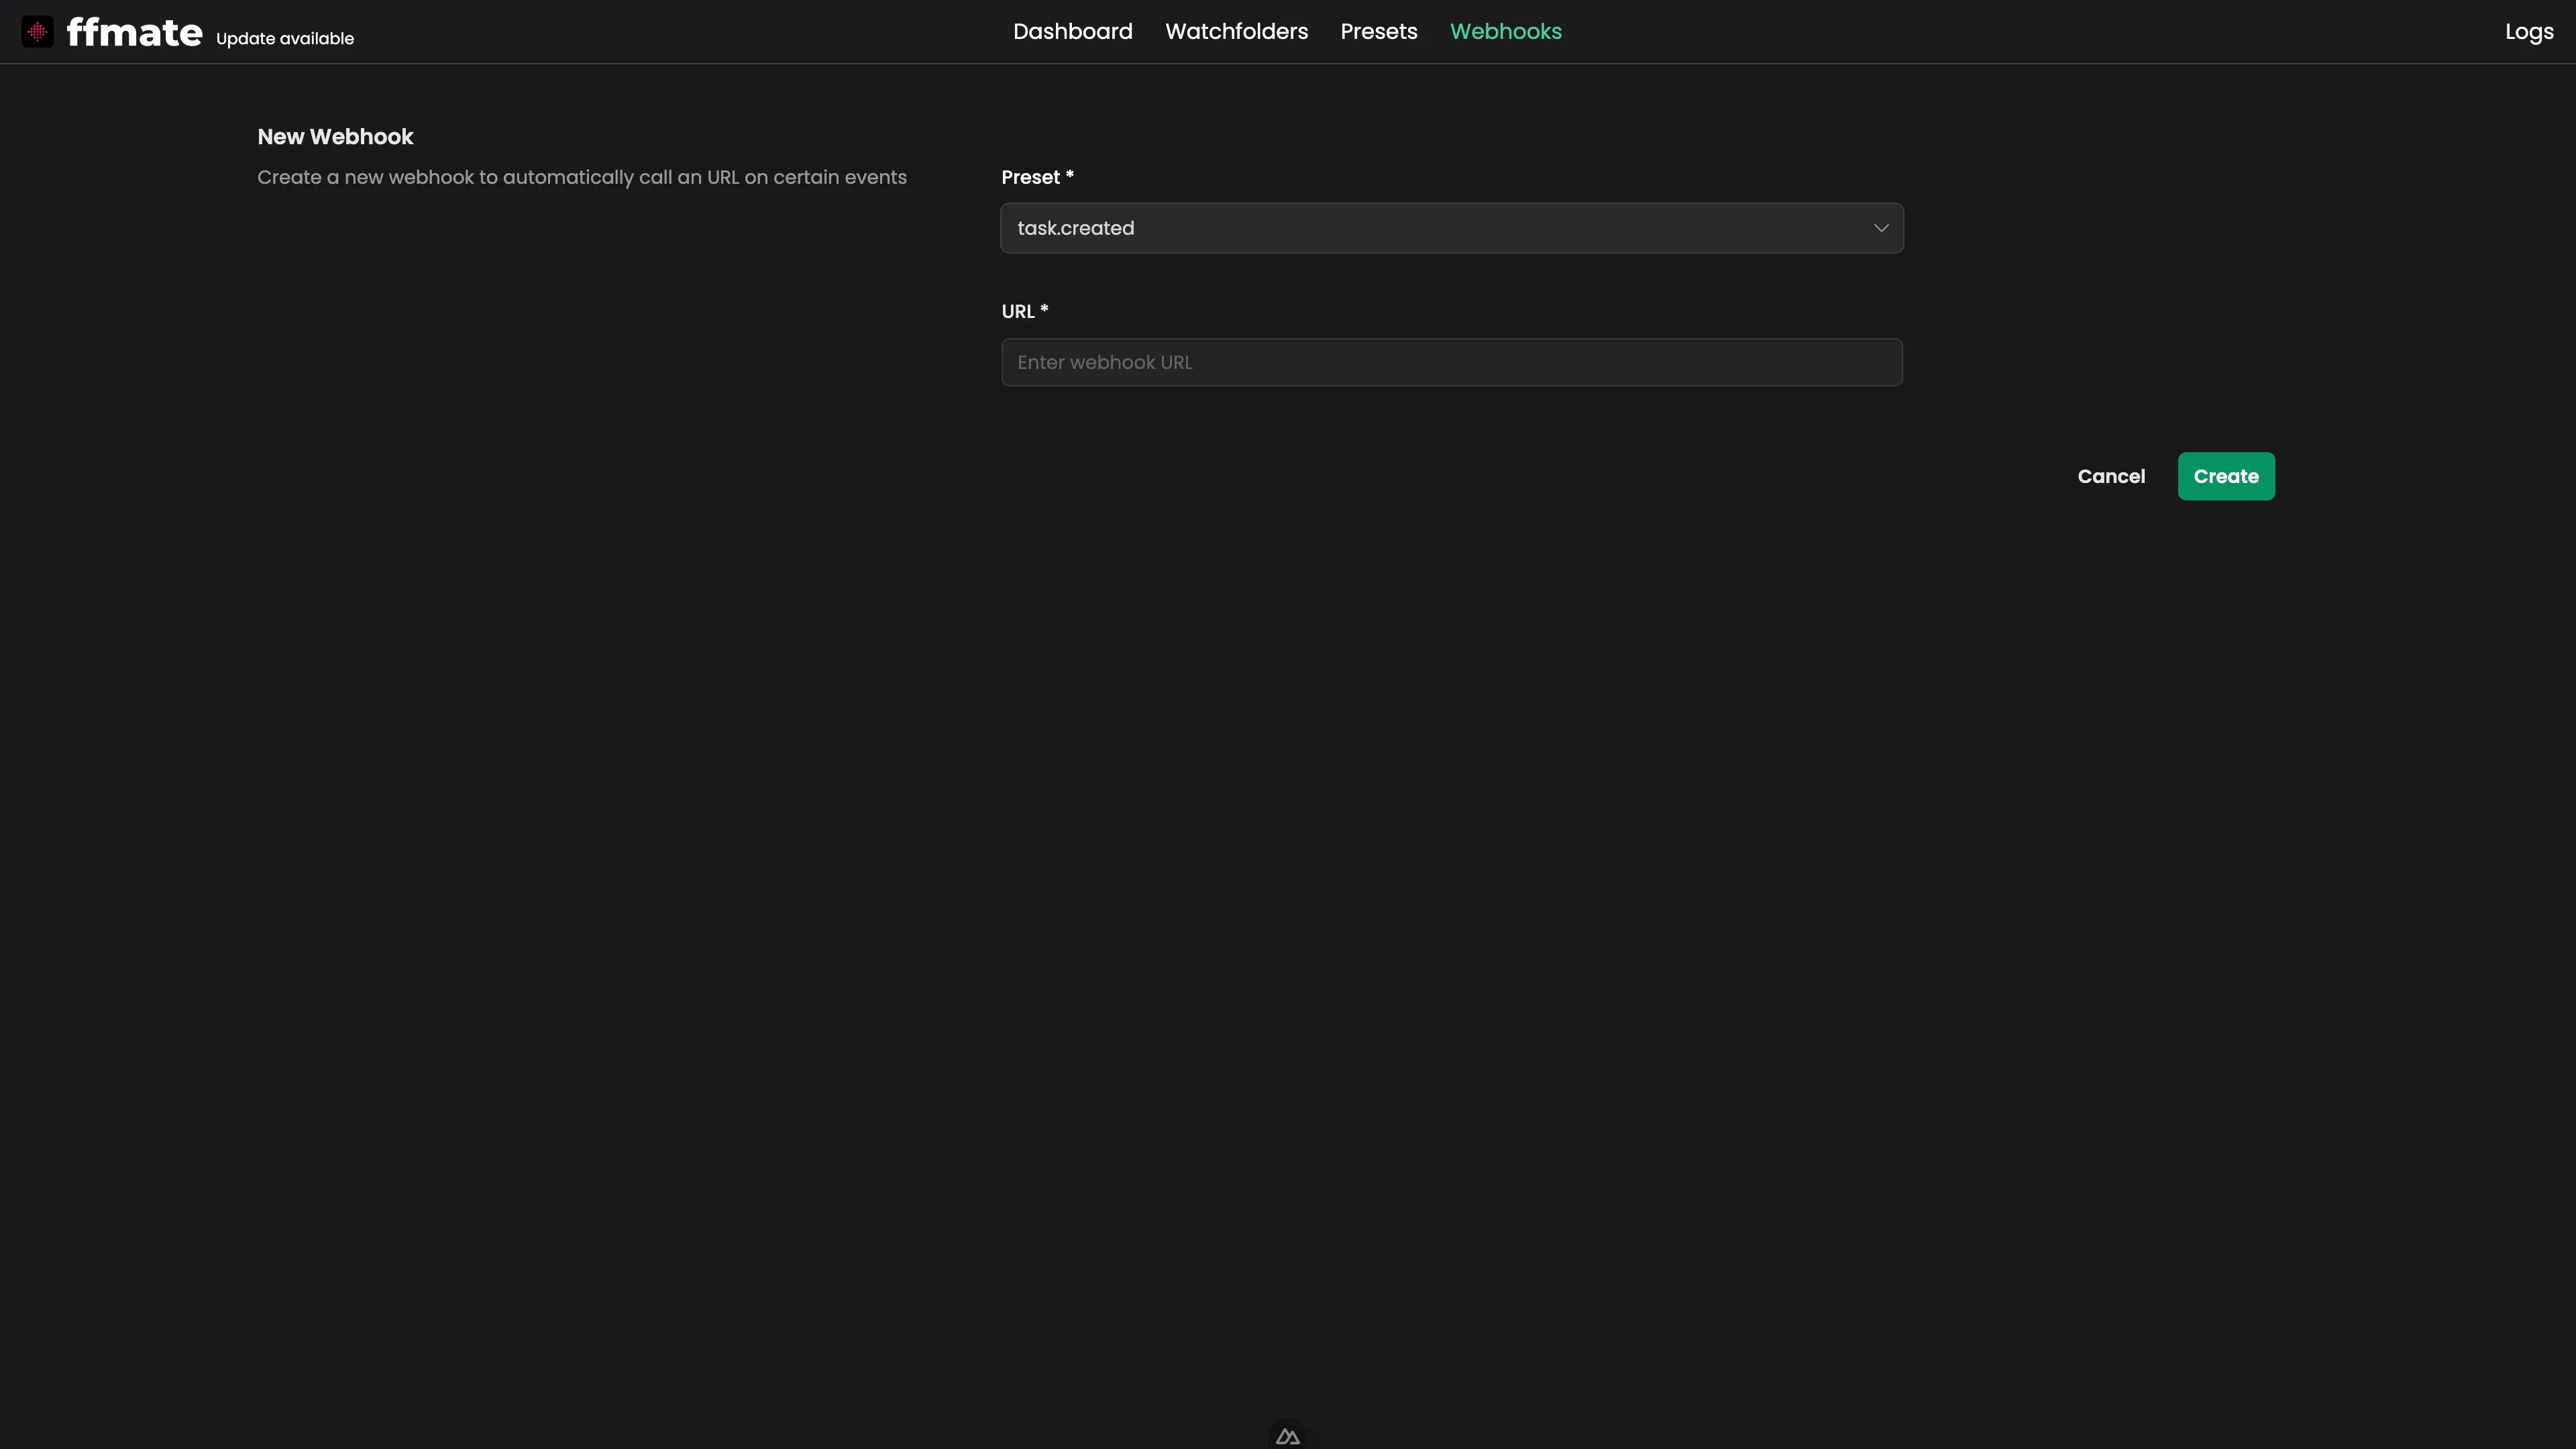2576x1449 pixels.
Task: Click the New Webhook heading
Action: coord(335,137)
